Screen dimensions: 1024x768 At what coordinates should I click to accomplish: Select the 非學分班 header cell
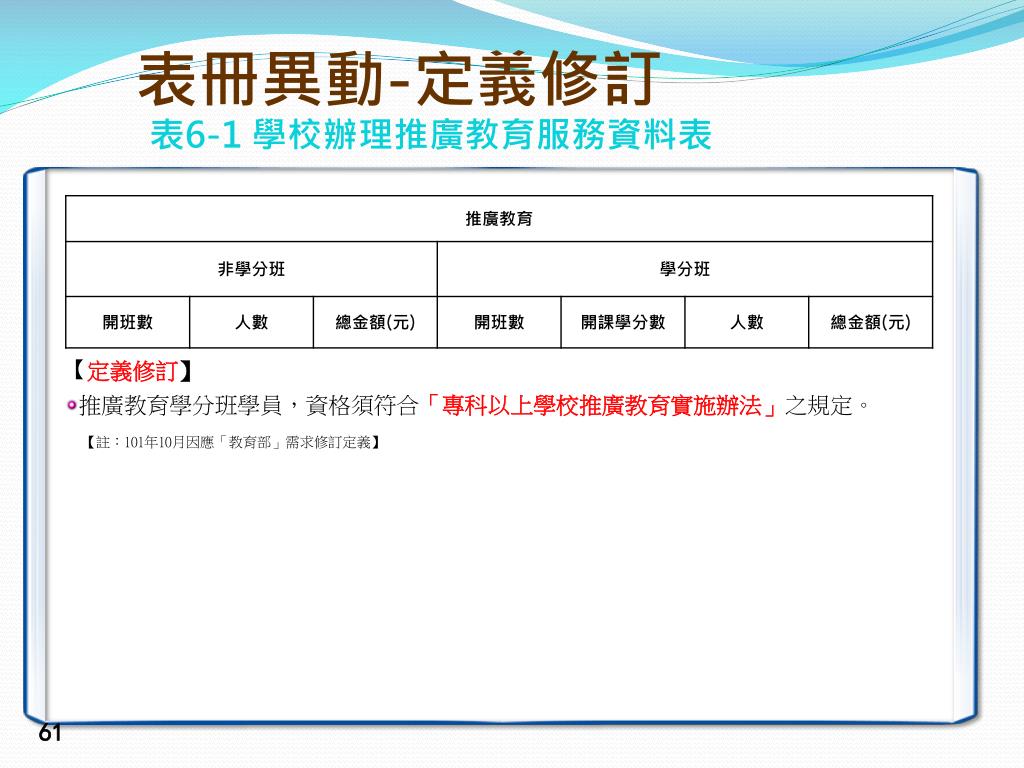(251, 269)
